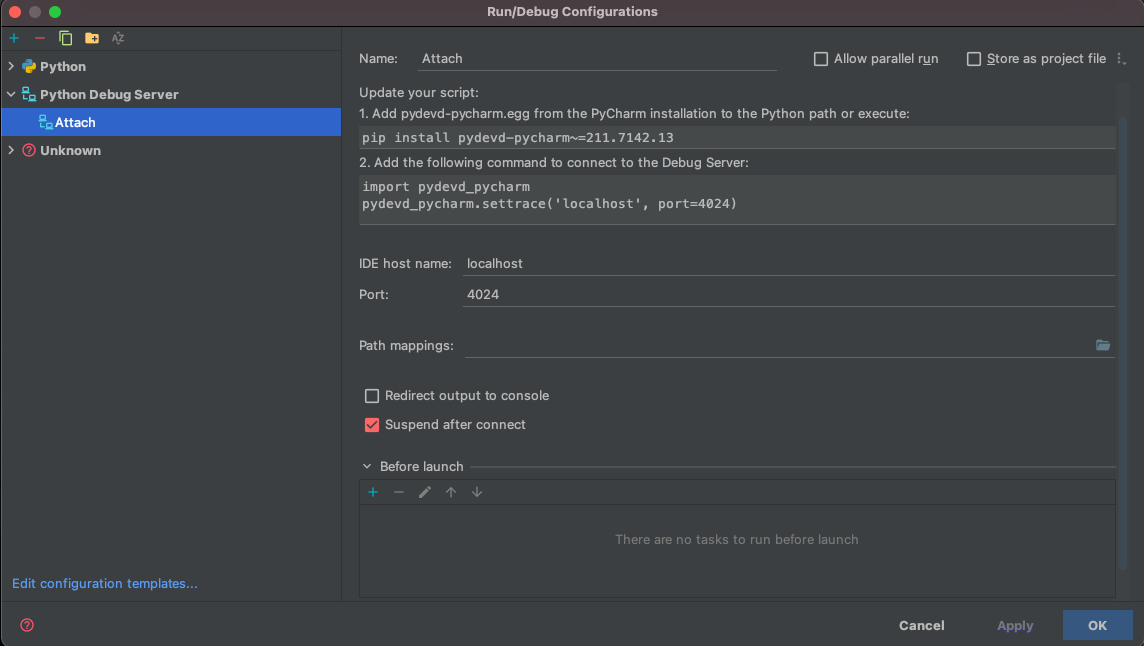
Task: Enable Allow parallel run
Action: click(821, 58)
